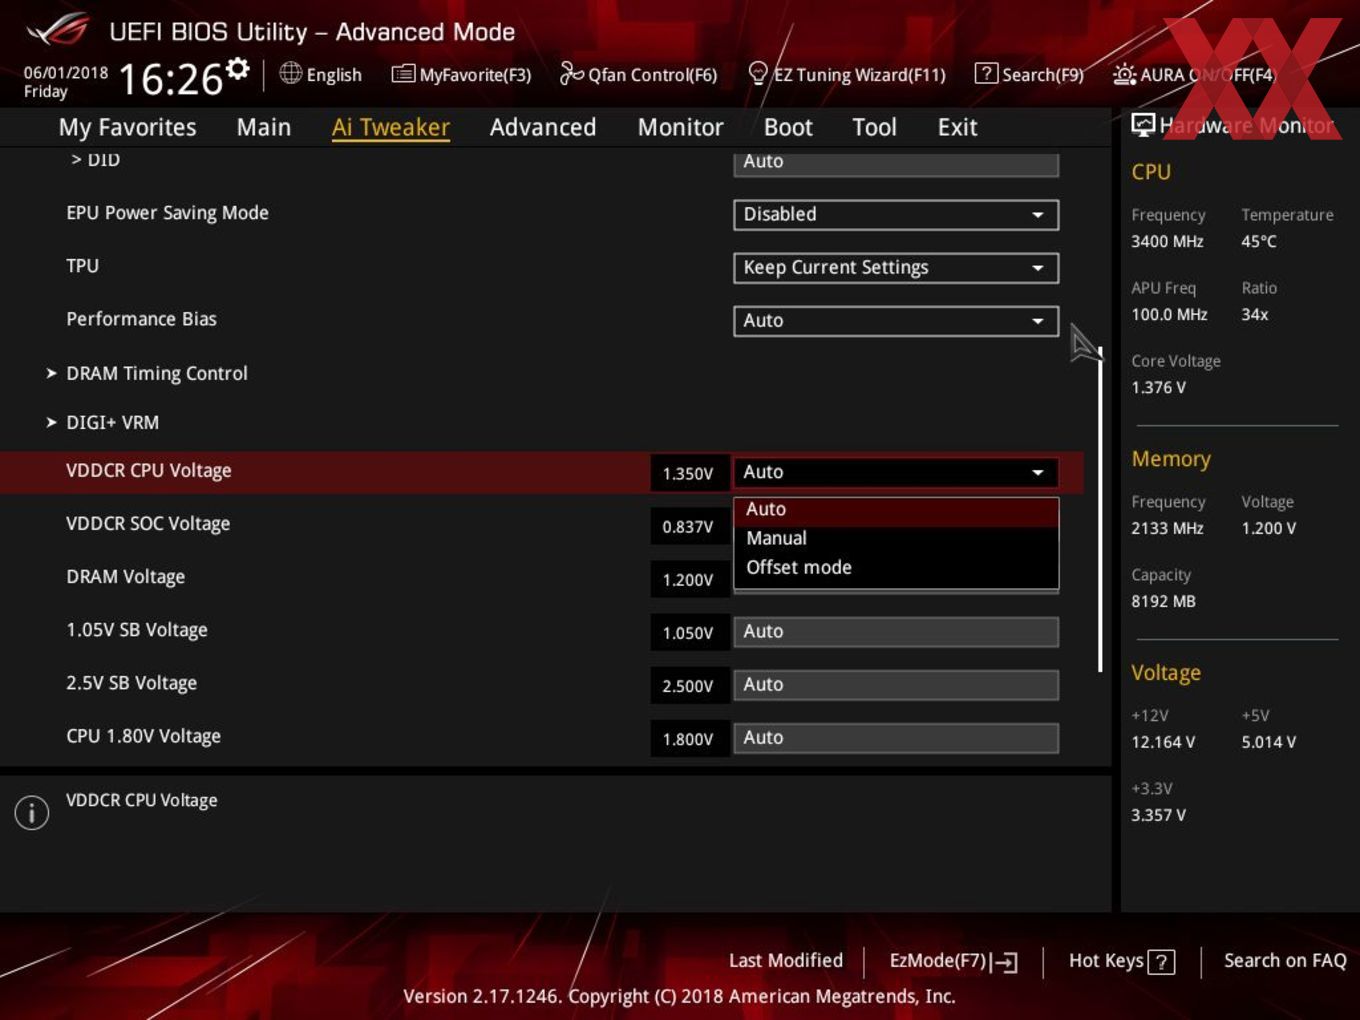Open the My Favorites tab
1360x1020 pixels.
coord(127,127)
